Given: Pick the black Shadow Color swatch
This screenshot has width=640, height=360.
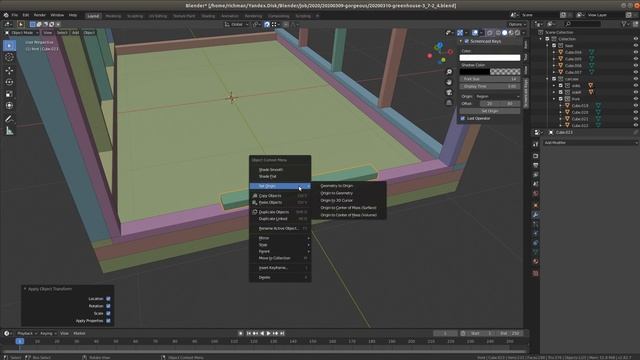Looking at the screenshot, I should [x=475, y=72].
